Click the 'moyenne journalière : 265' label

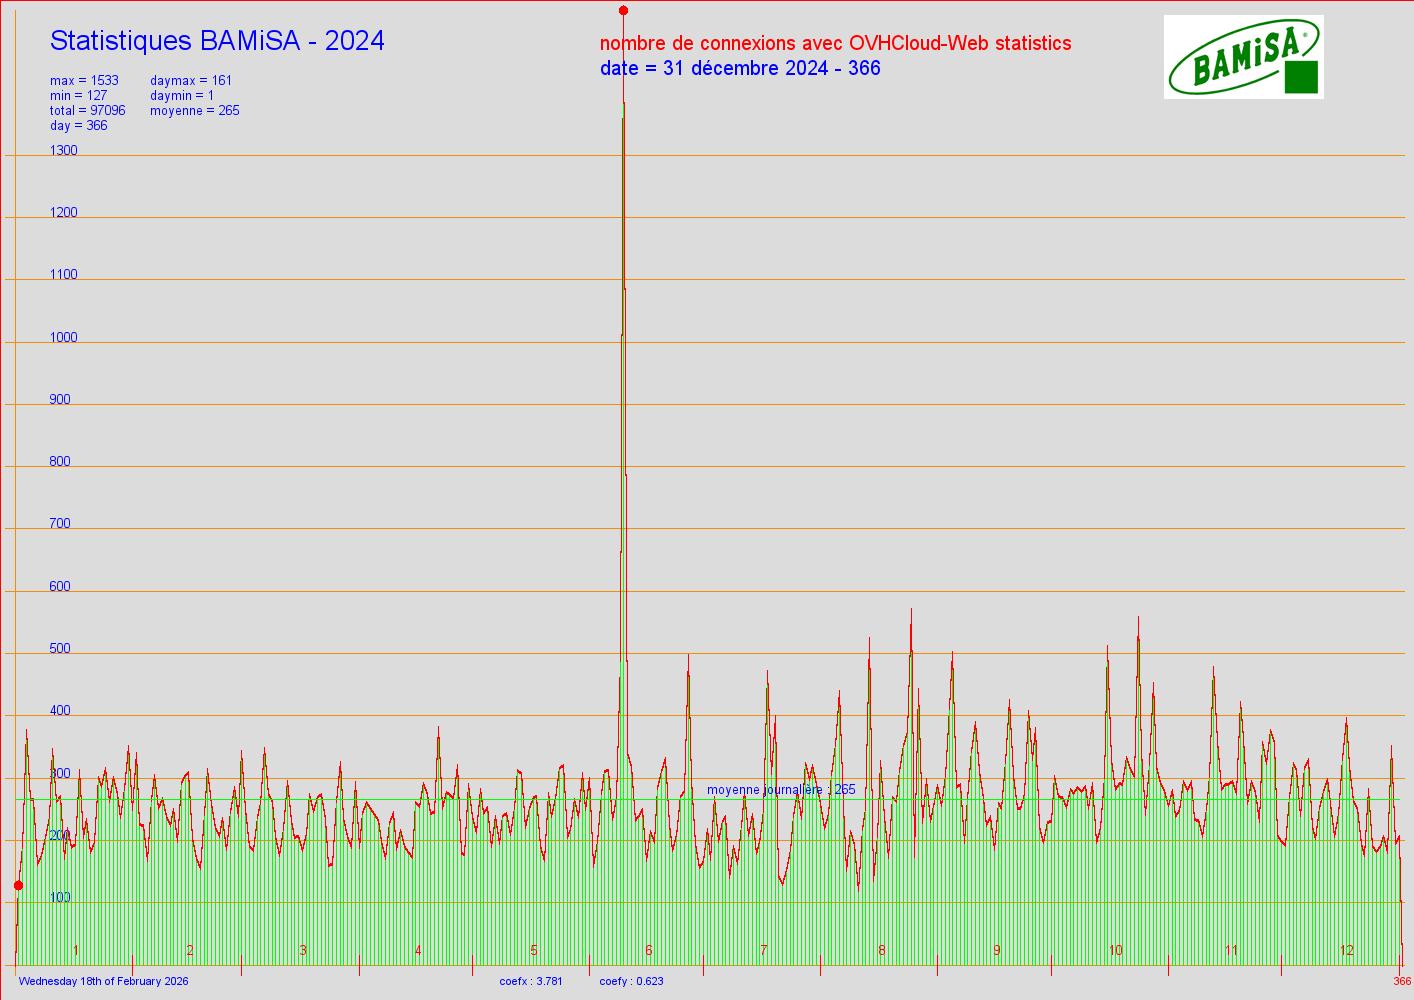coord(781,790)
